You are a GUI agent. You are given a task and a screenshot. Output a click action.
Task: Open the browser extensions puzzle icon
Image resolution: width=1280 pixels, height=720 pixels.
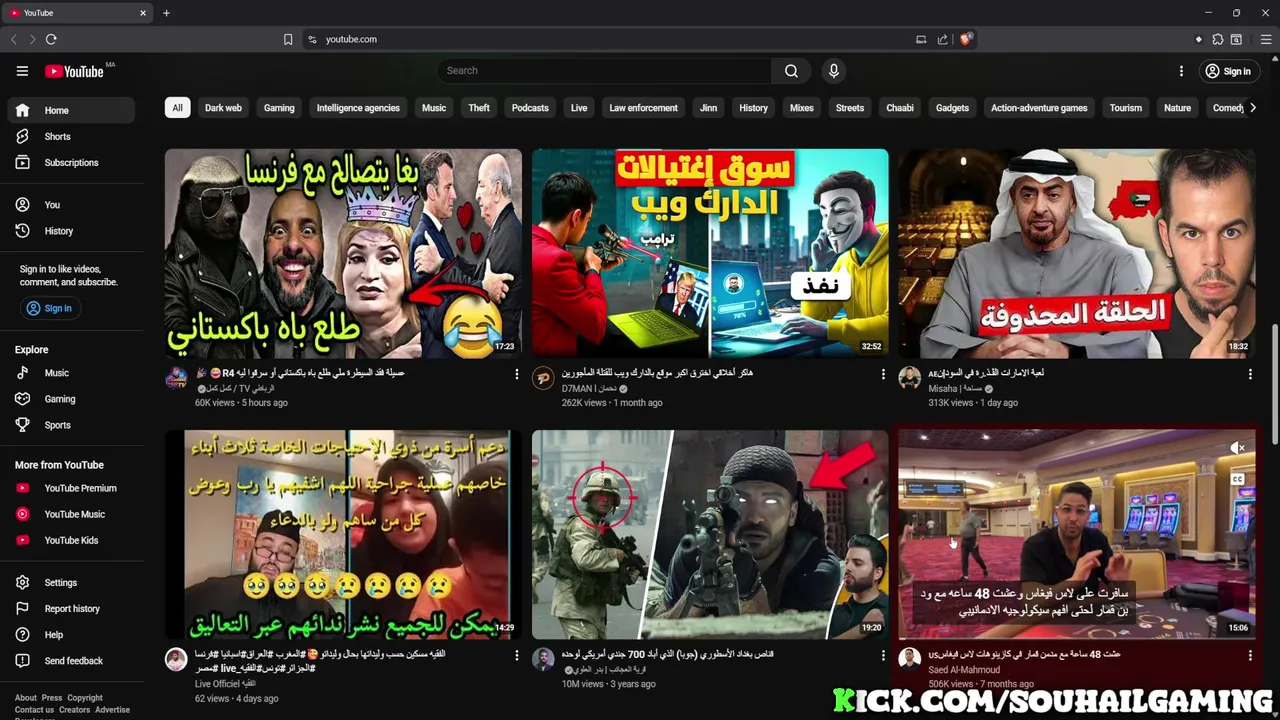(1217, 39)
